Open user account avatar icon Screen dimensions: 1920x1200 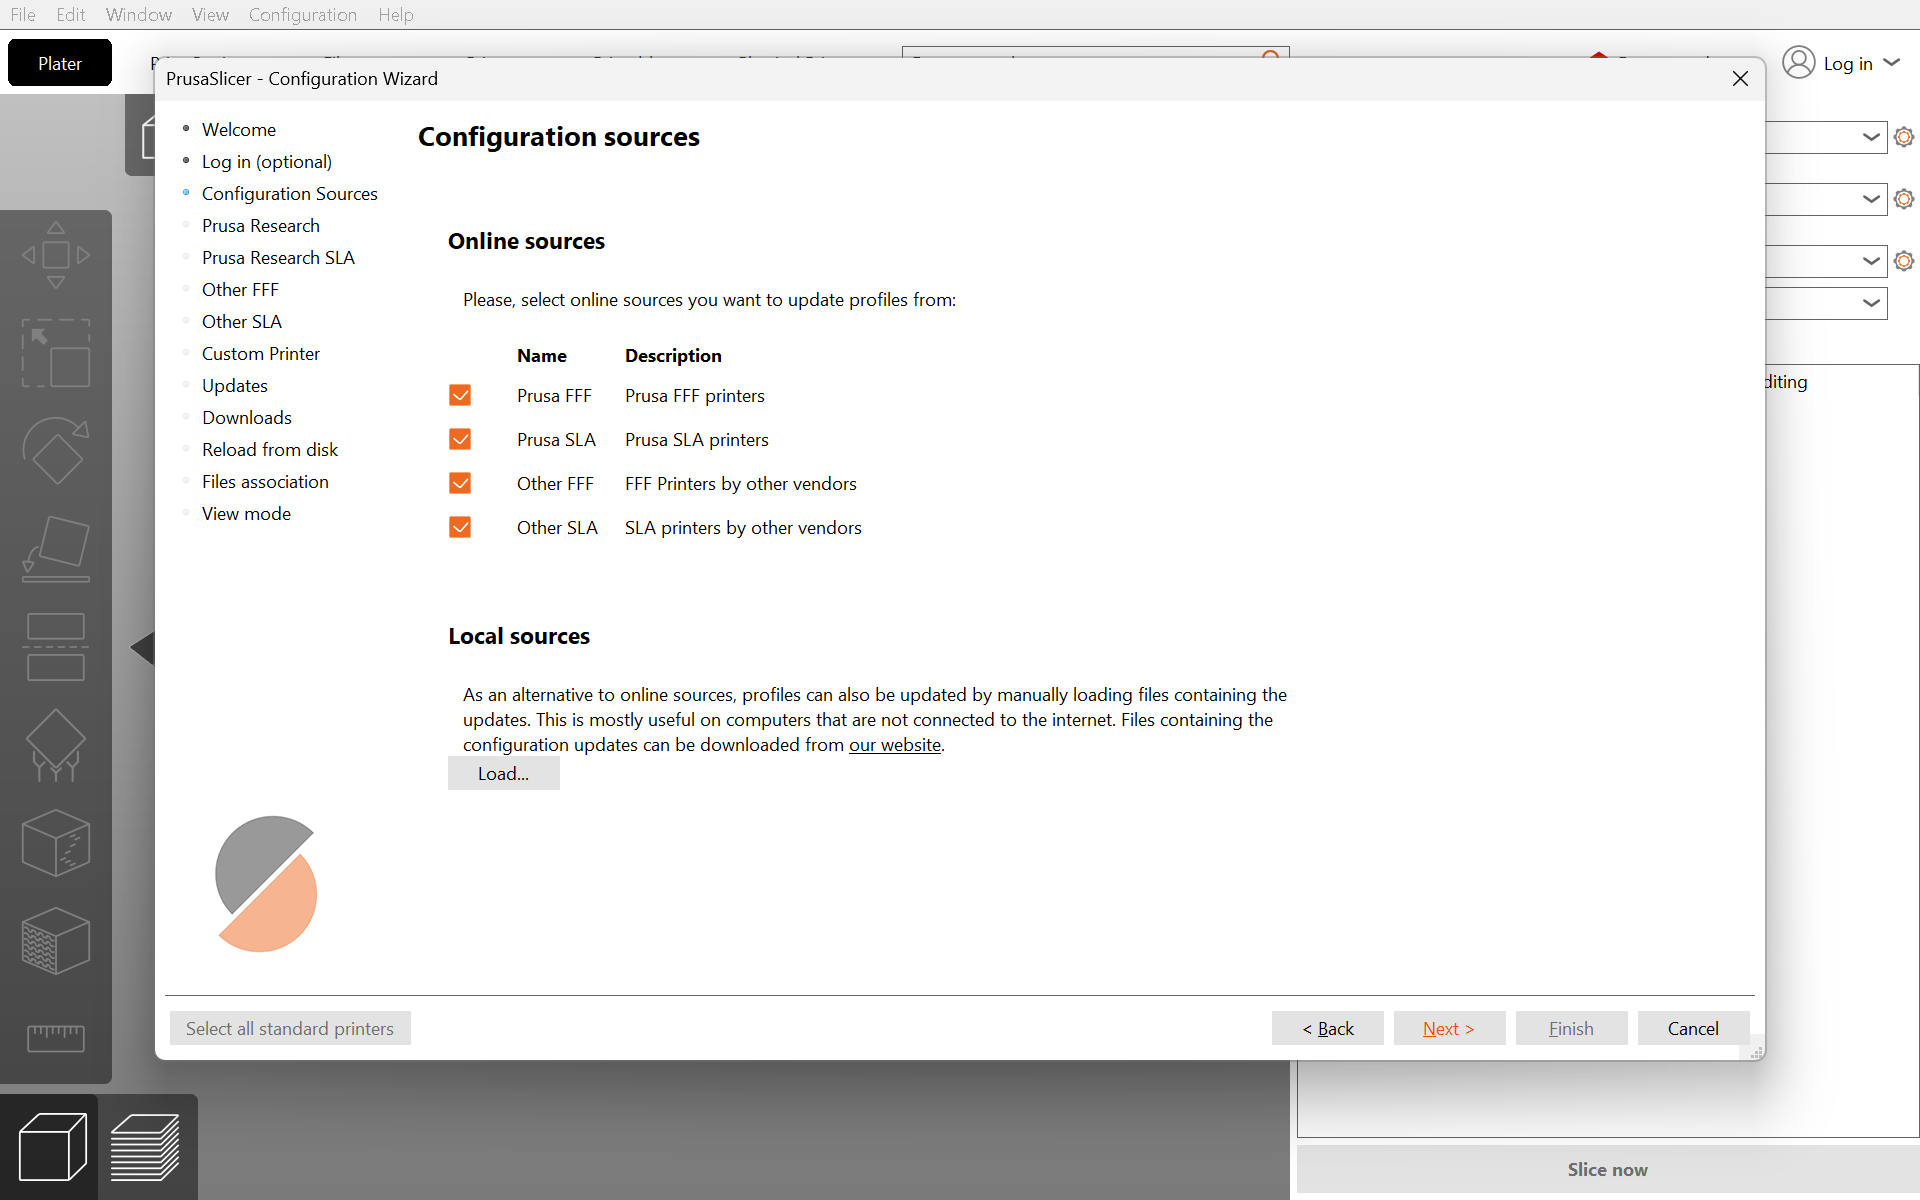[1798, 63]
